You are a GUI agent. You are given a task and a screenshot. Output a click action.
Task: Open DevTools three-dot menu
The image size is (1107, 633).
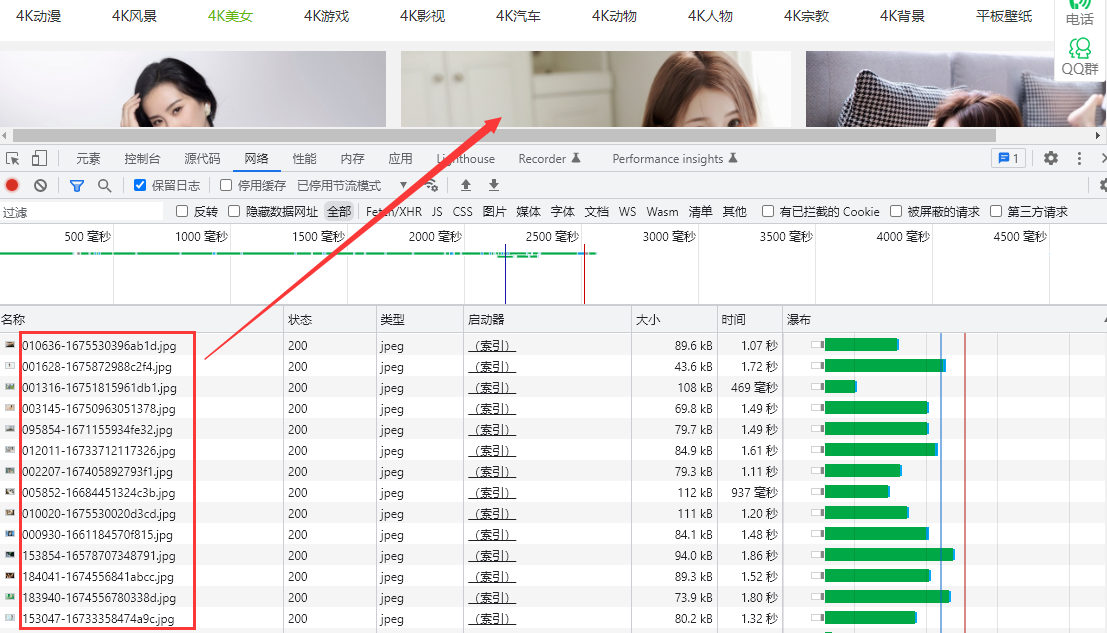1079,159
